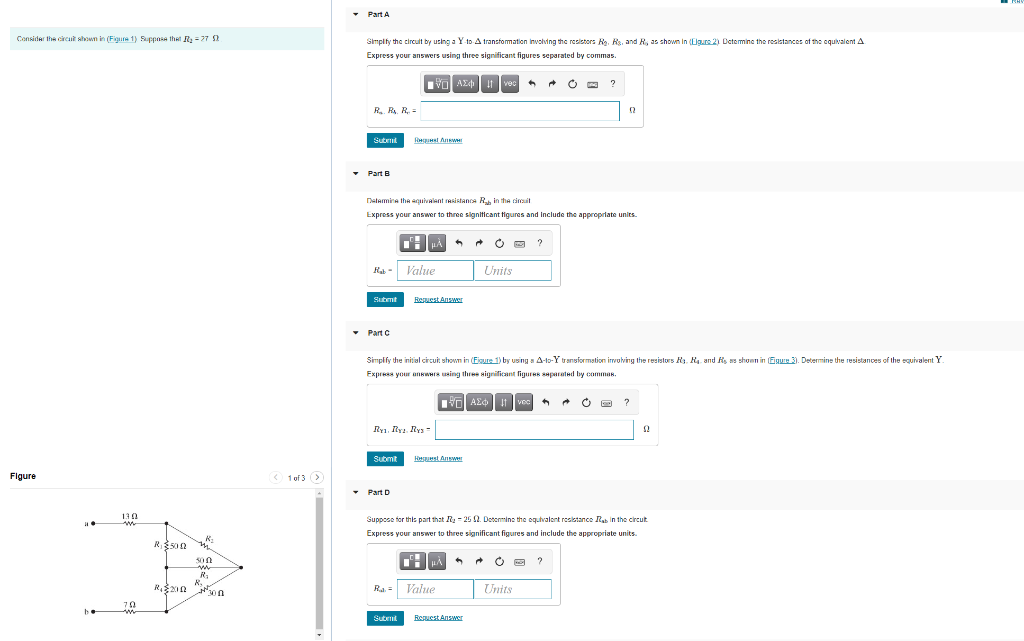
Task: Undo in Part D toolbar
Action: point(458,561)
